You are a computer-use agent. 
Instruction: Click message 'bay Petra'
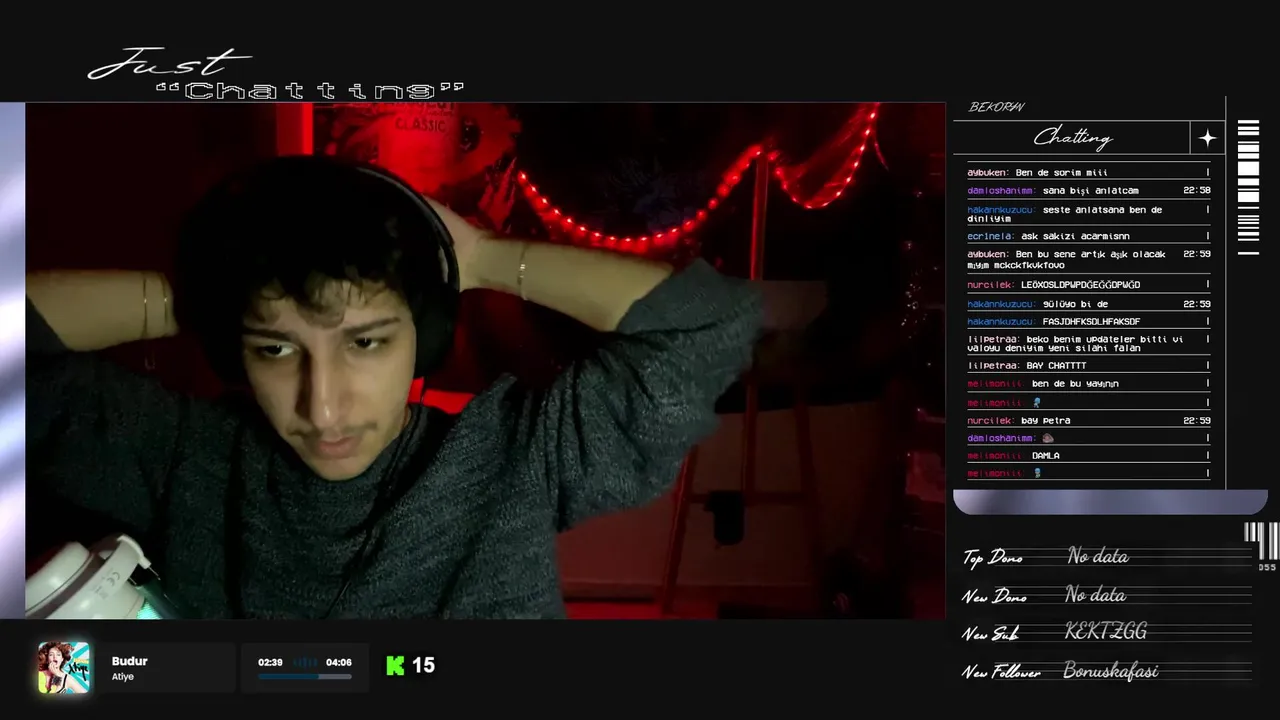pyautogui.click(x=1045, y=421)
